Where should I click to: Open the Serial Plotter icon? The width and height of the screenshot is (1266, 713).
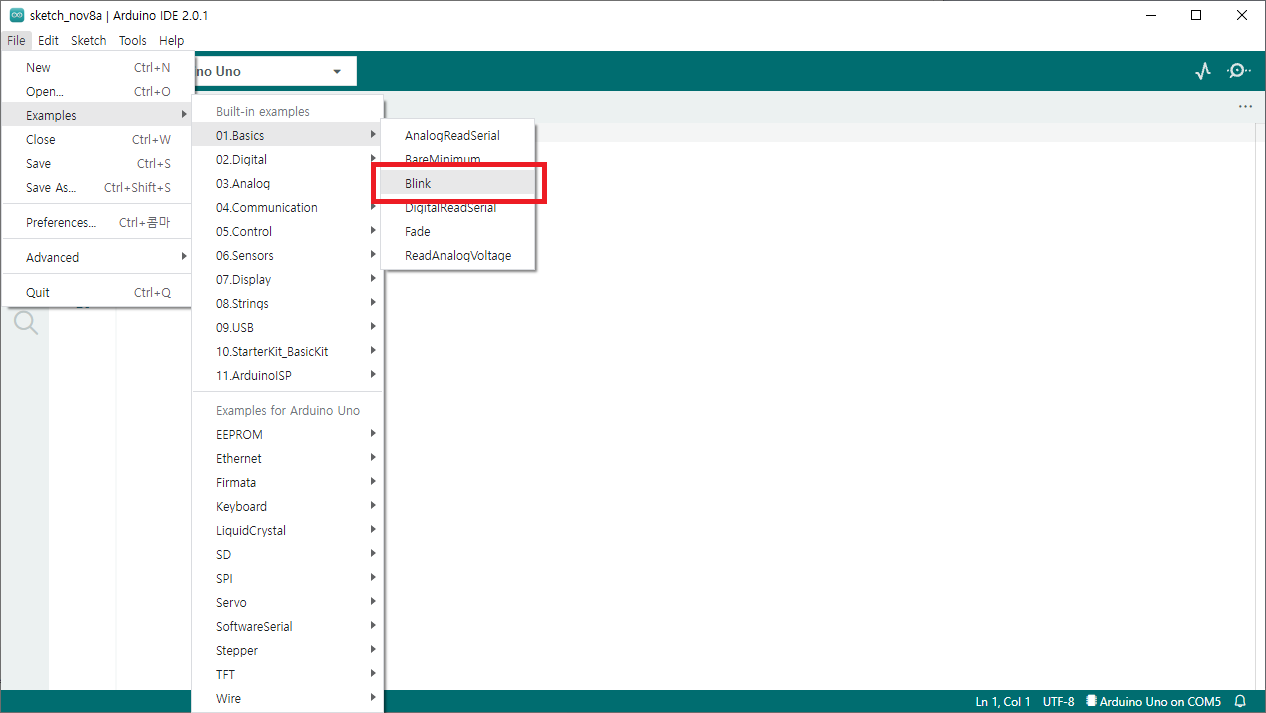[x=1203, y=71]
